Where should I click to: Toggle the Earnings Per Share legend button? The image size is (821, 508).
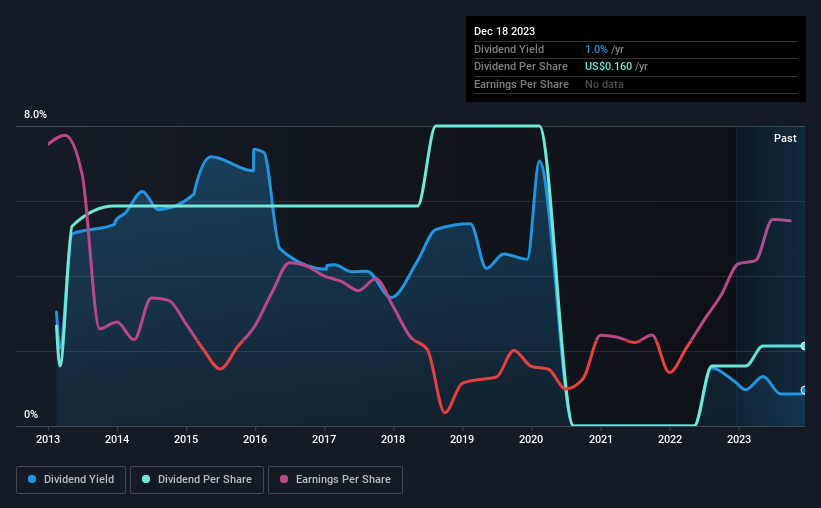point(335,480)
